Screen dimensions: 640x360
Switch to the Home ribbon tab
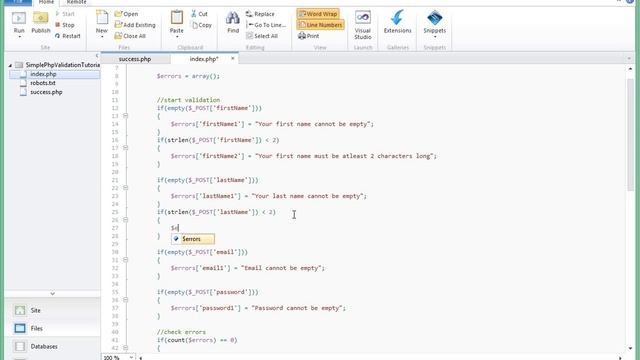click(46, 2)
